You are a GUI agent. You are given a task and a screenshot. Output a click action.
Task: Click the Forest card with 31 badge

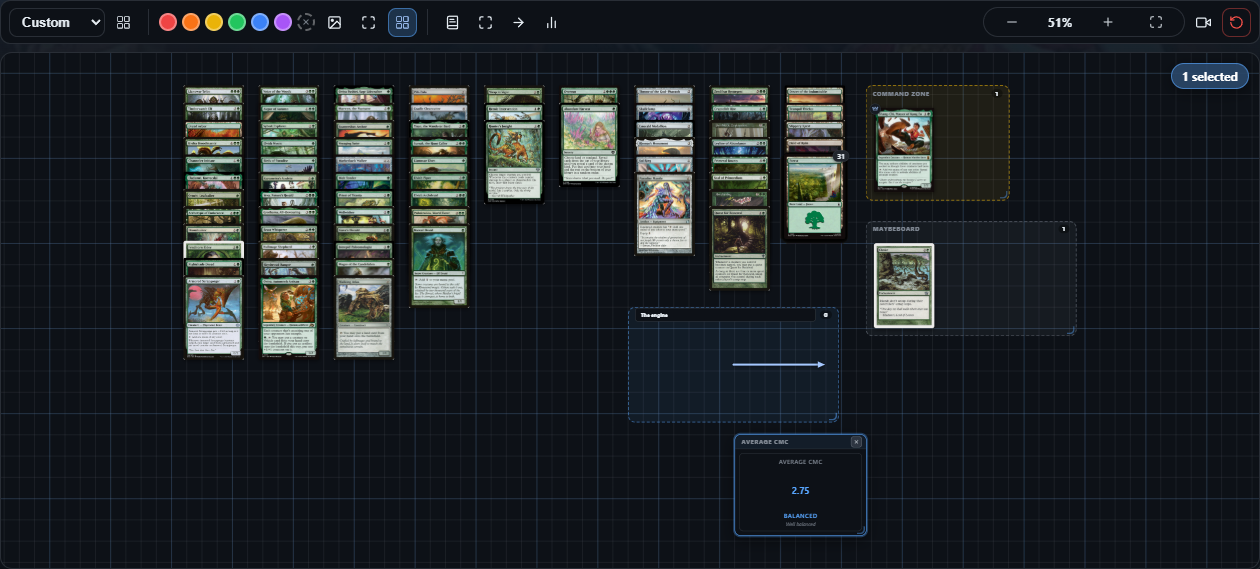(816, 197)
